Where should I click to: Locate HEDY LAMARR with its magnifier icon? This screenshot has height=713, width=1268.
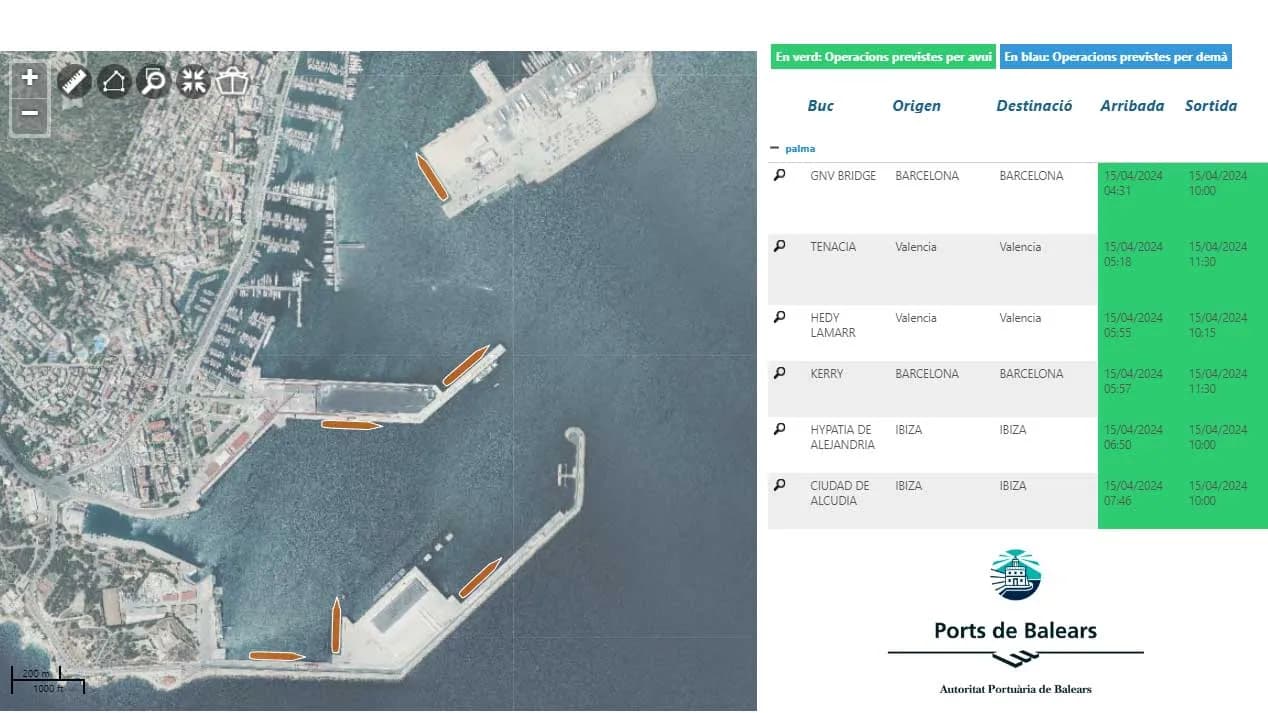tap(780, 317)
